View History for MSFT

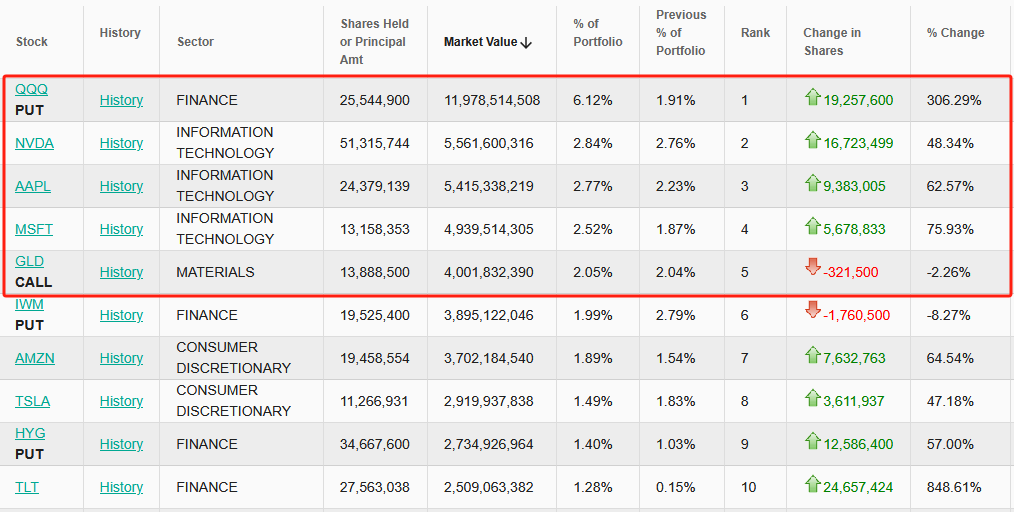[x=122, y=229]
